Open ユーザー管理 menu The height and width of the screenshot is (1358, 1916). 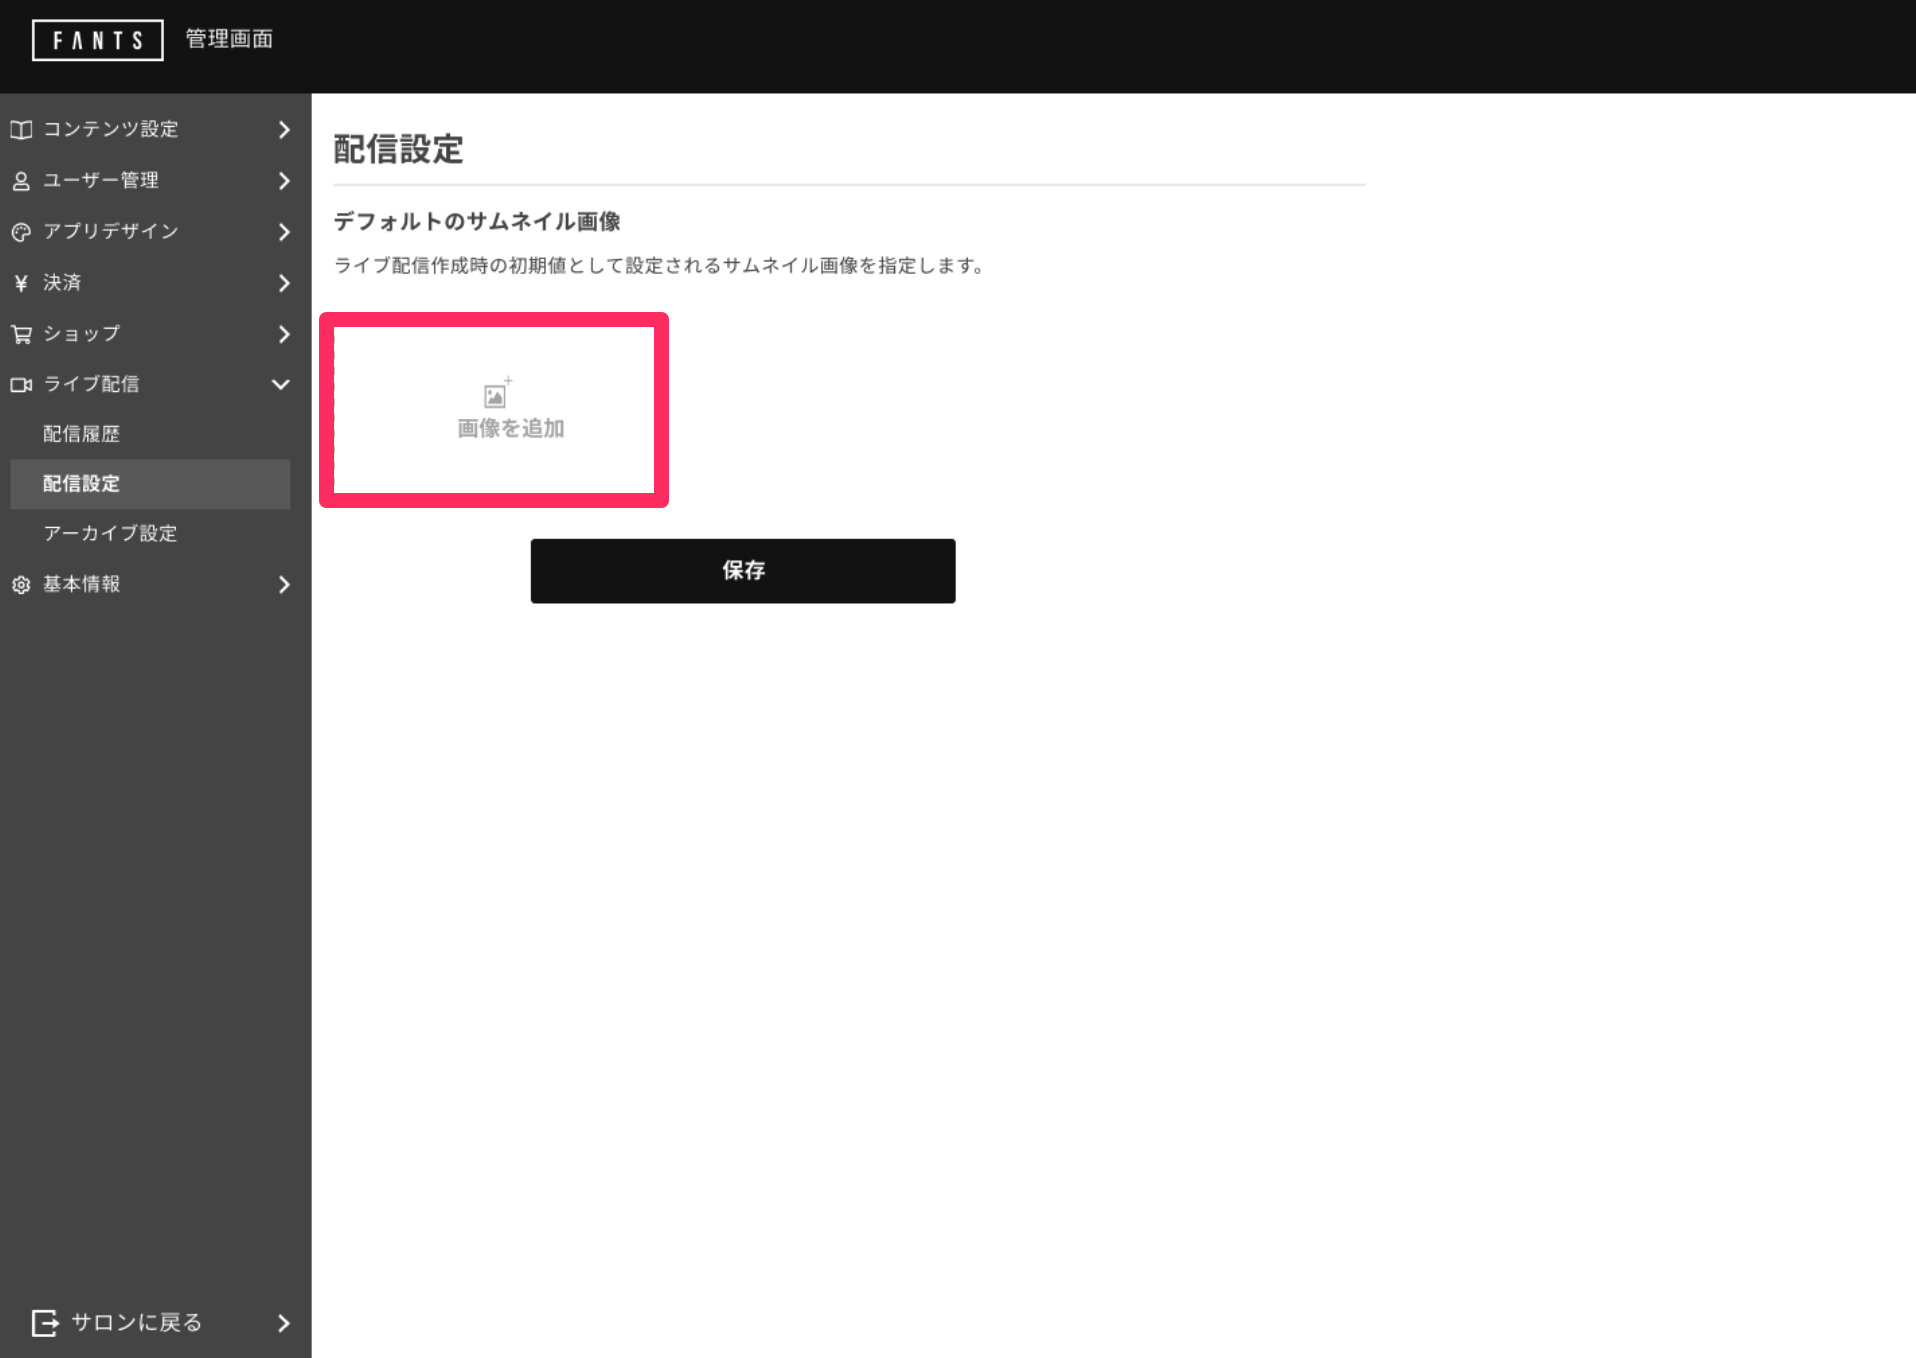click(100, 180)
